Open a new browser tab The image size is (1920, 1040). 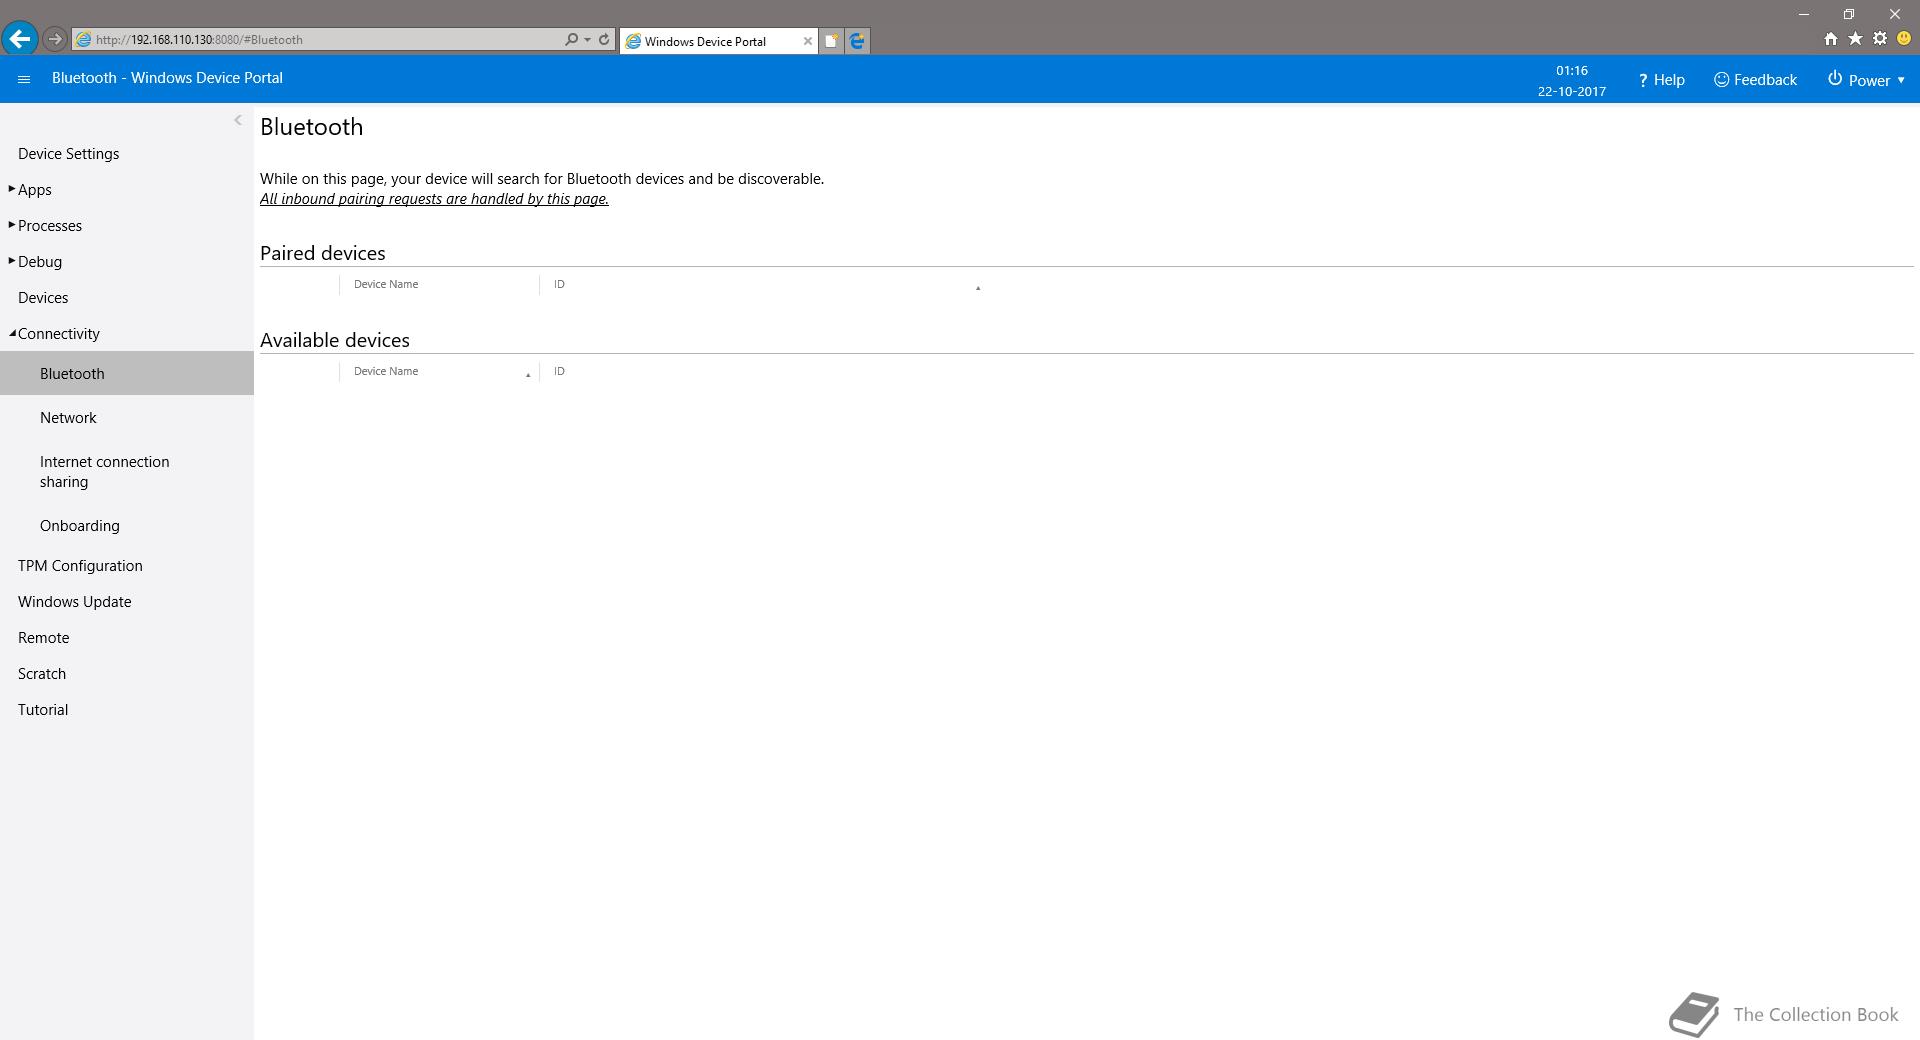tap(831, 41)
